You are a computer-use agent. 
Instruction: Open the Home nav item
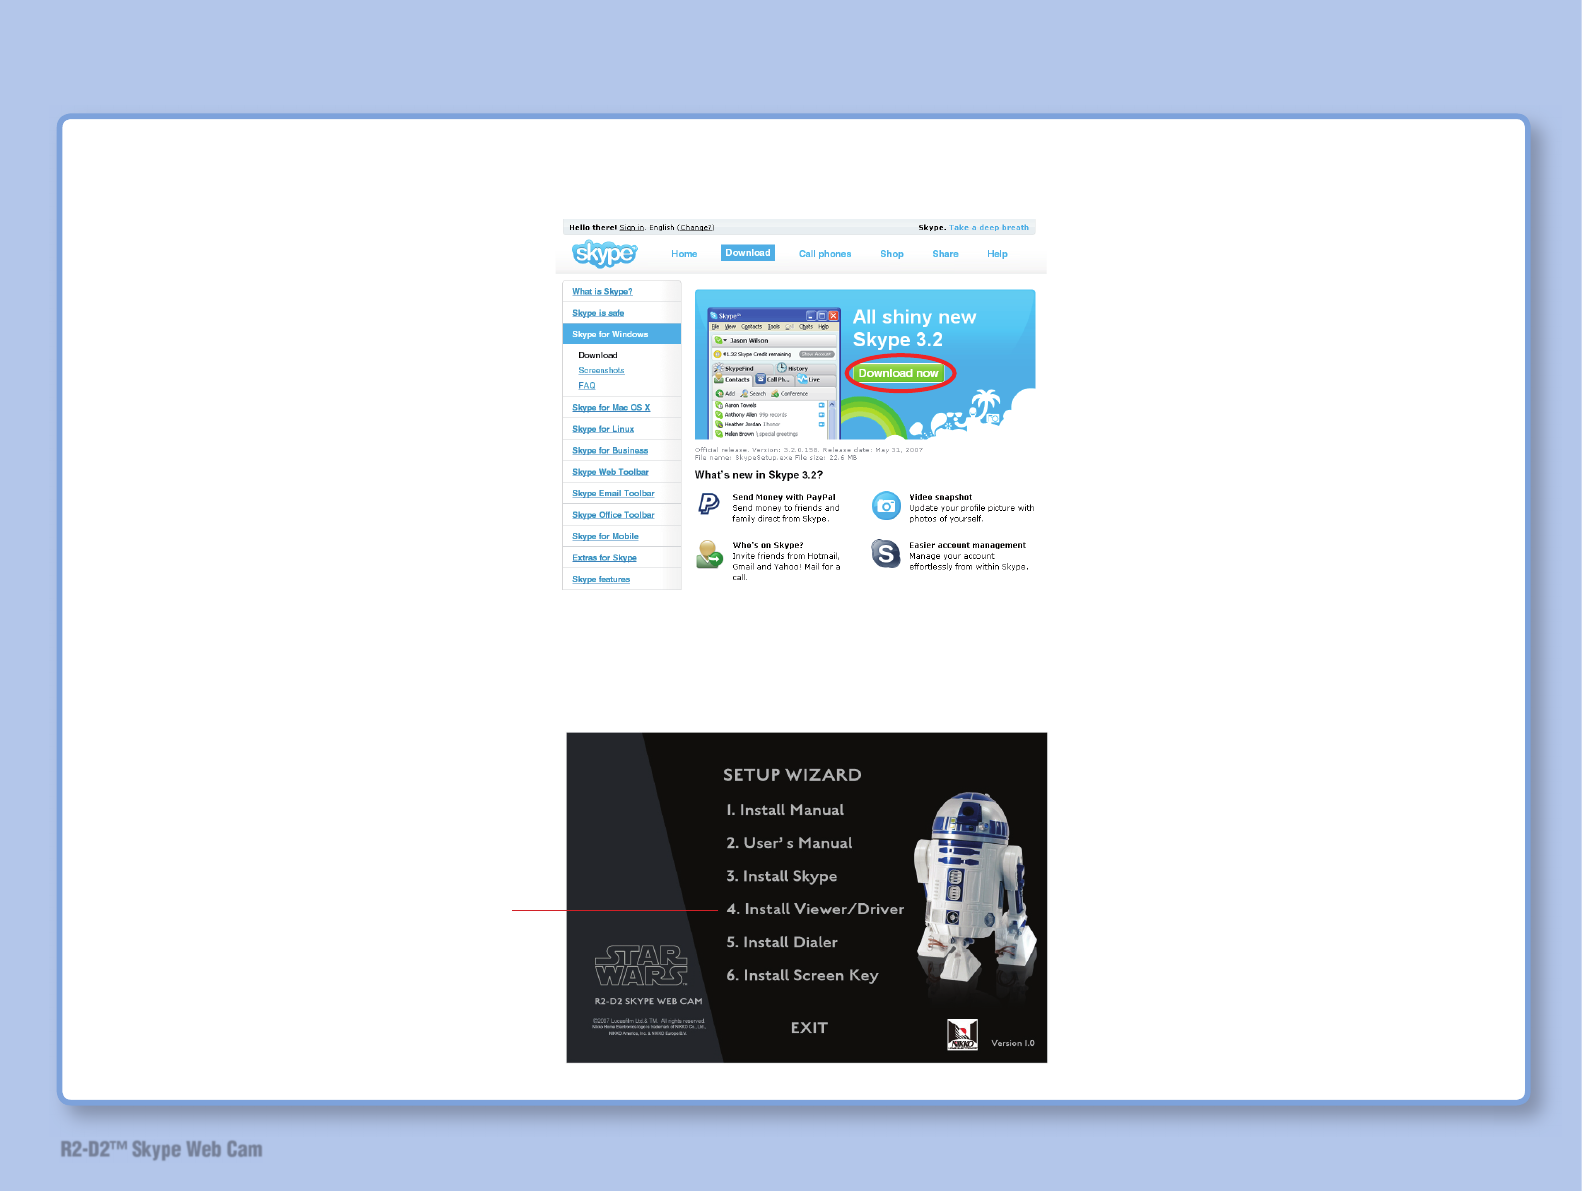(x=684, y=254)
